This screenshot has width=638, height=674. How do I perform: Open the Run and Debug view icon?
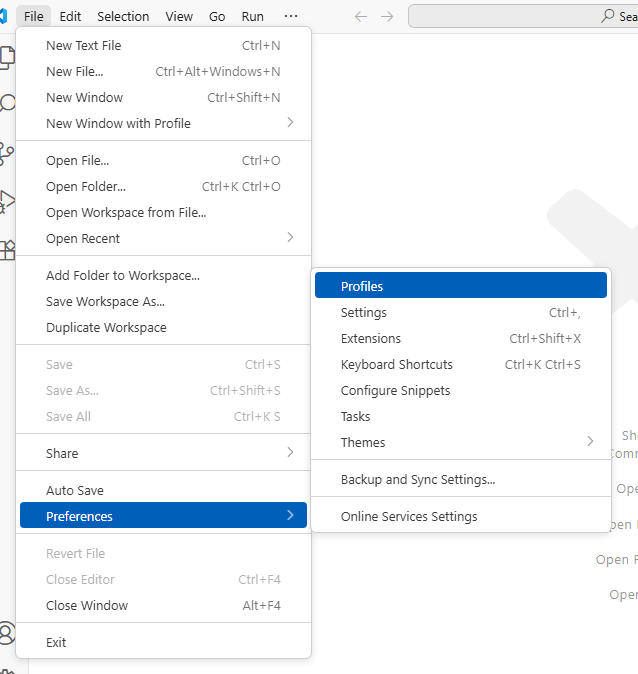point(7,201)
